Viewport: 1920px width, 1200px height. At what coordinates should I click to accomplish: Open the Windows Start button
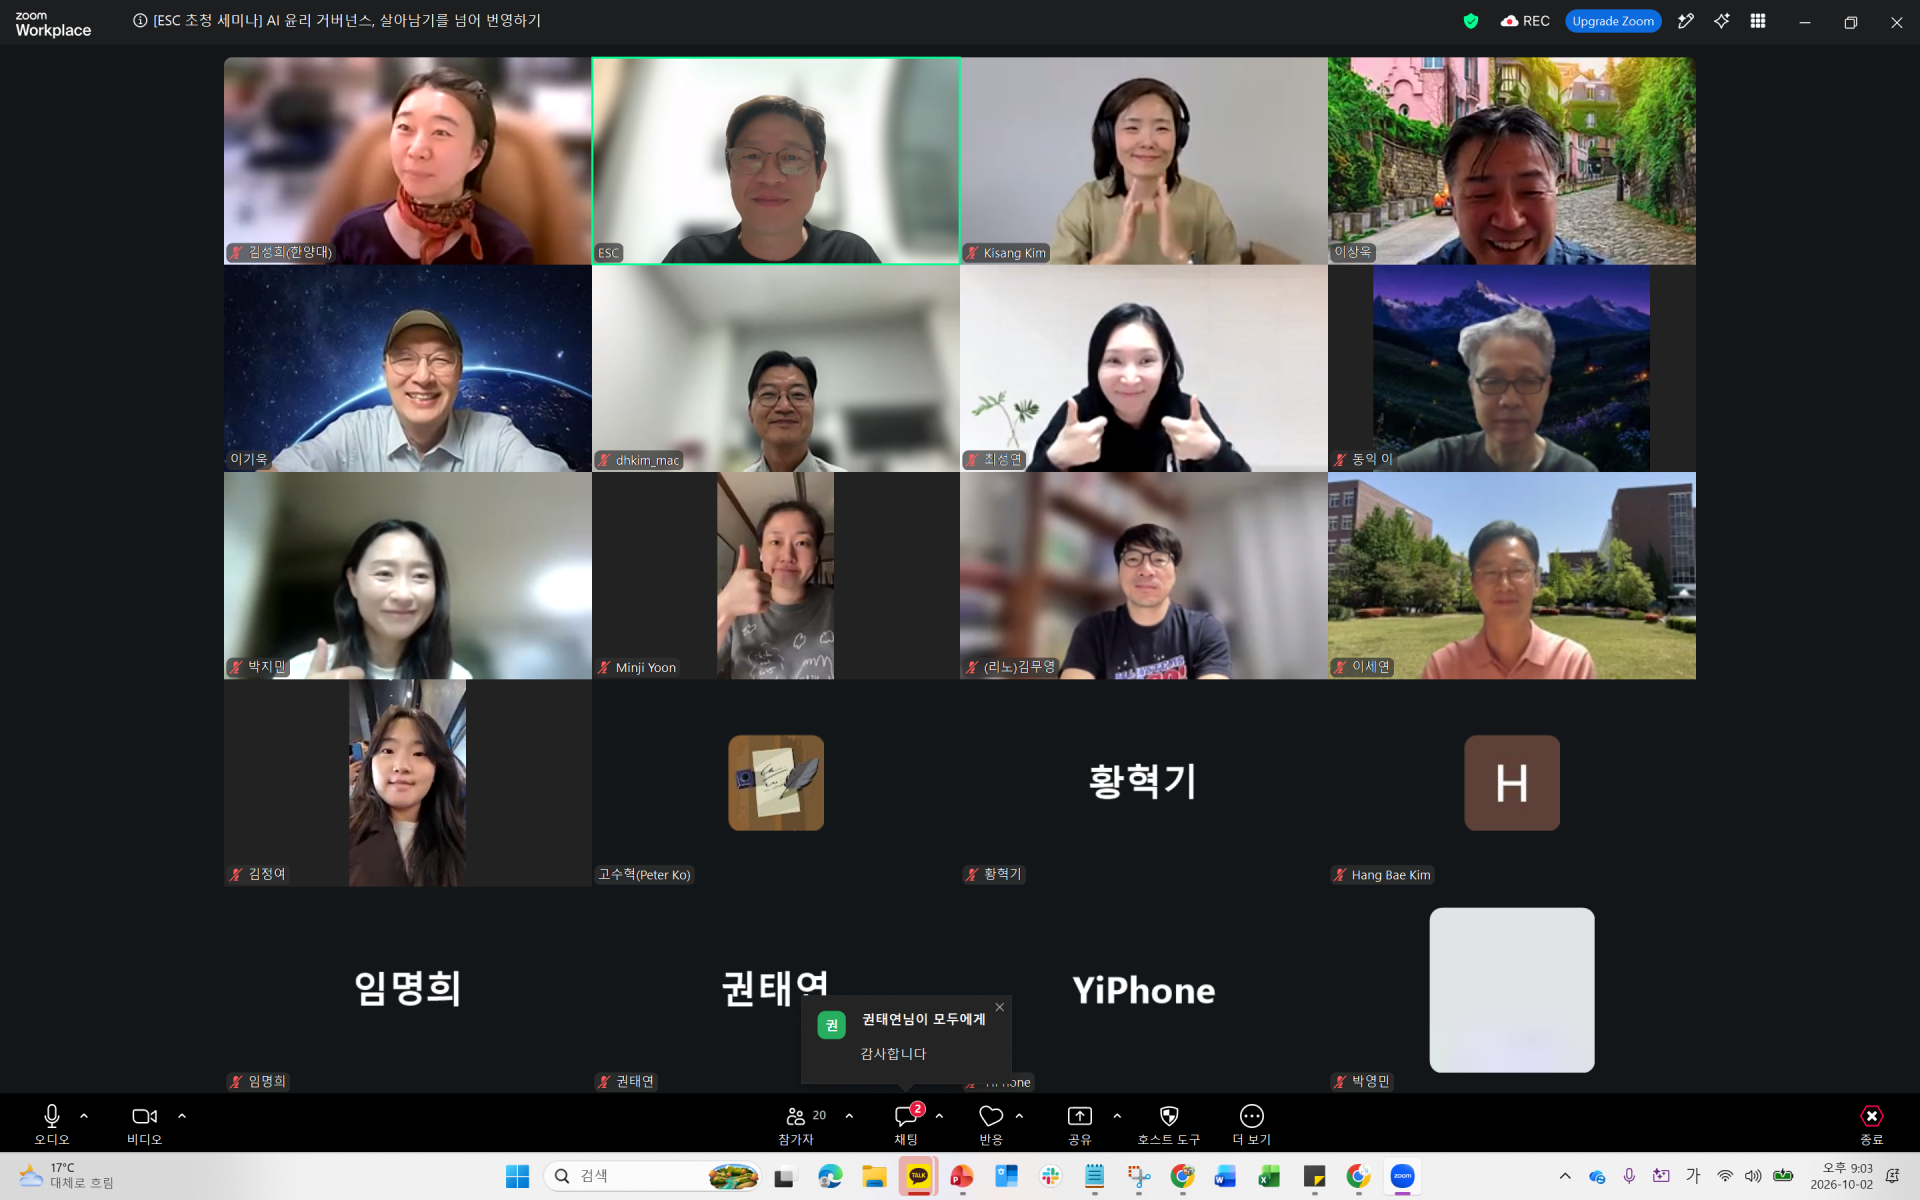517,1176
